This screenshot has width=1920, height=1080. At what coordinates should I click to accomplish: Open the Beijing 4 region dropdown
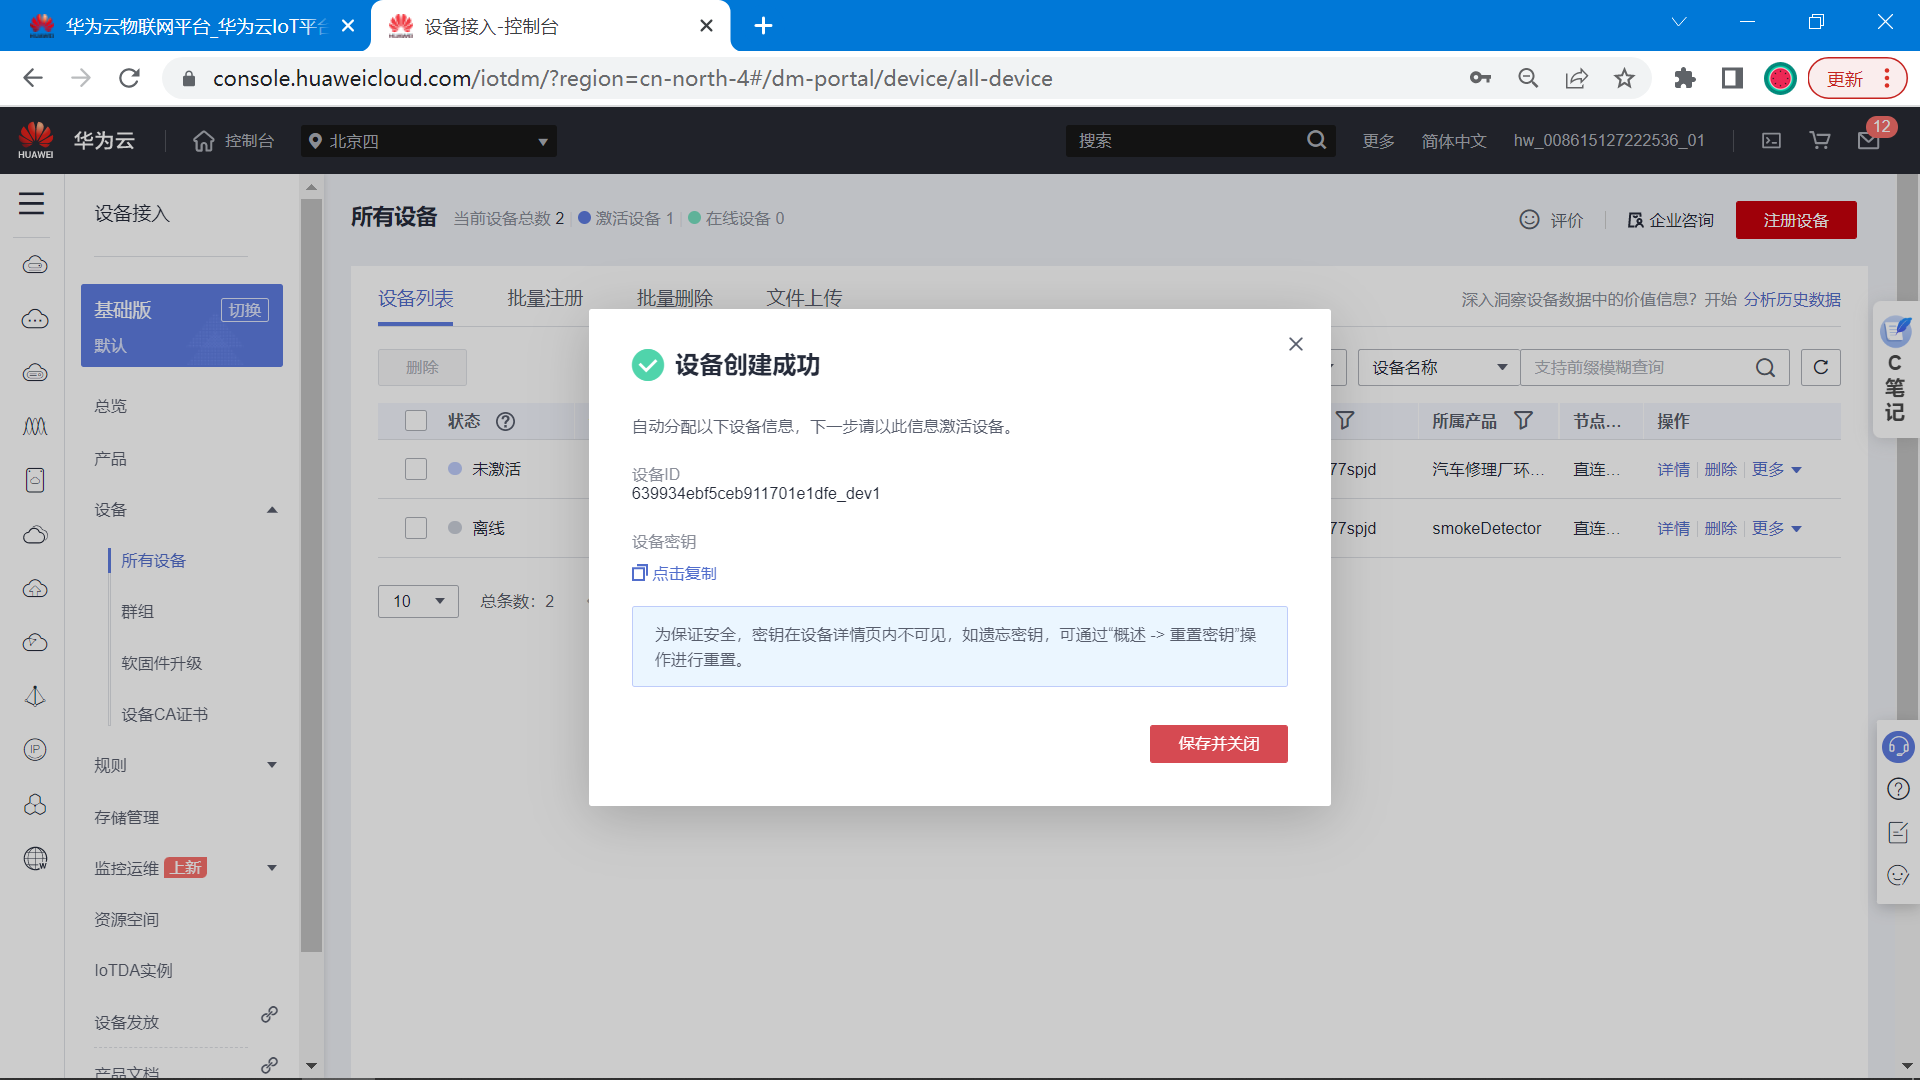click(428, 141)
